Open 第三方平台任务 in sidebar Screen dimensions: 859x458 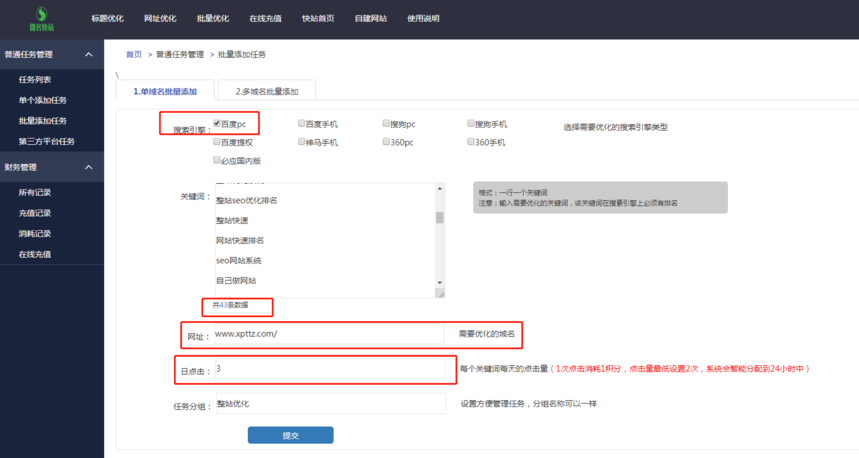click(47, 141)
